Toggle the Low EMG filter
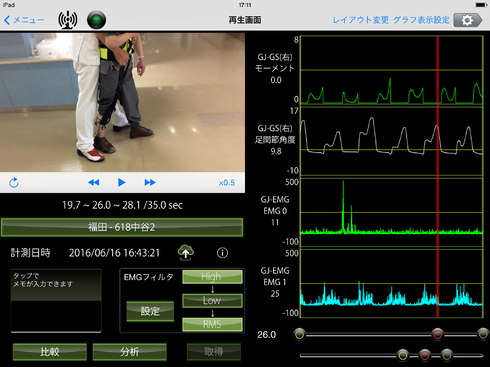The image size is (490, 367). pos(212,300)
